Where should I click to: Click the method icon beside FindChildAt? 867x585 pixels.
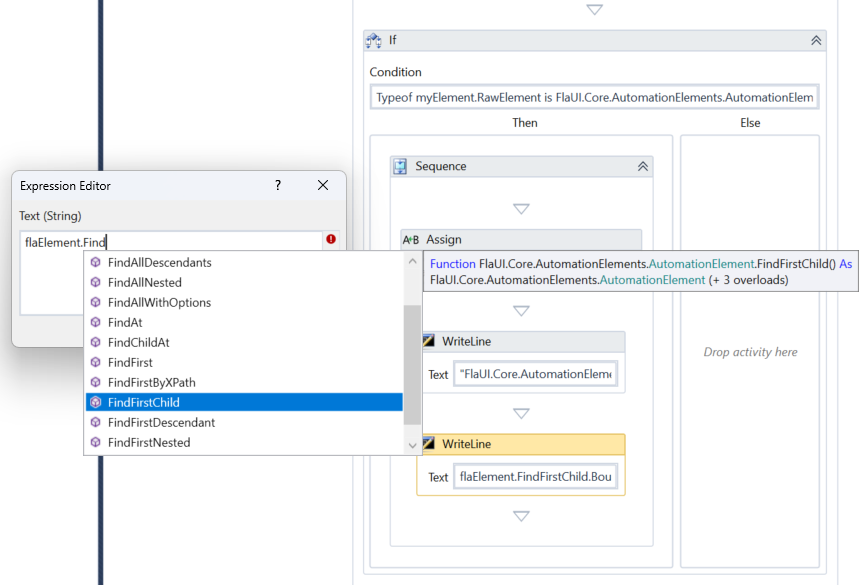tap(96, 342)
